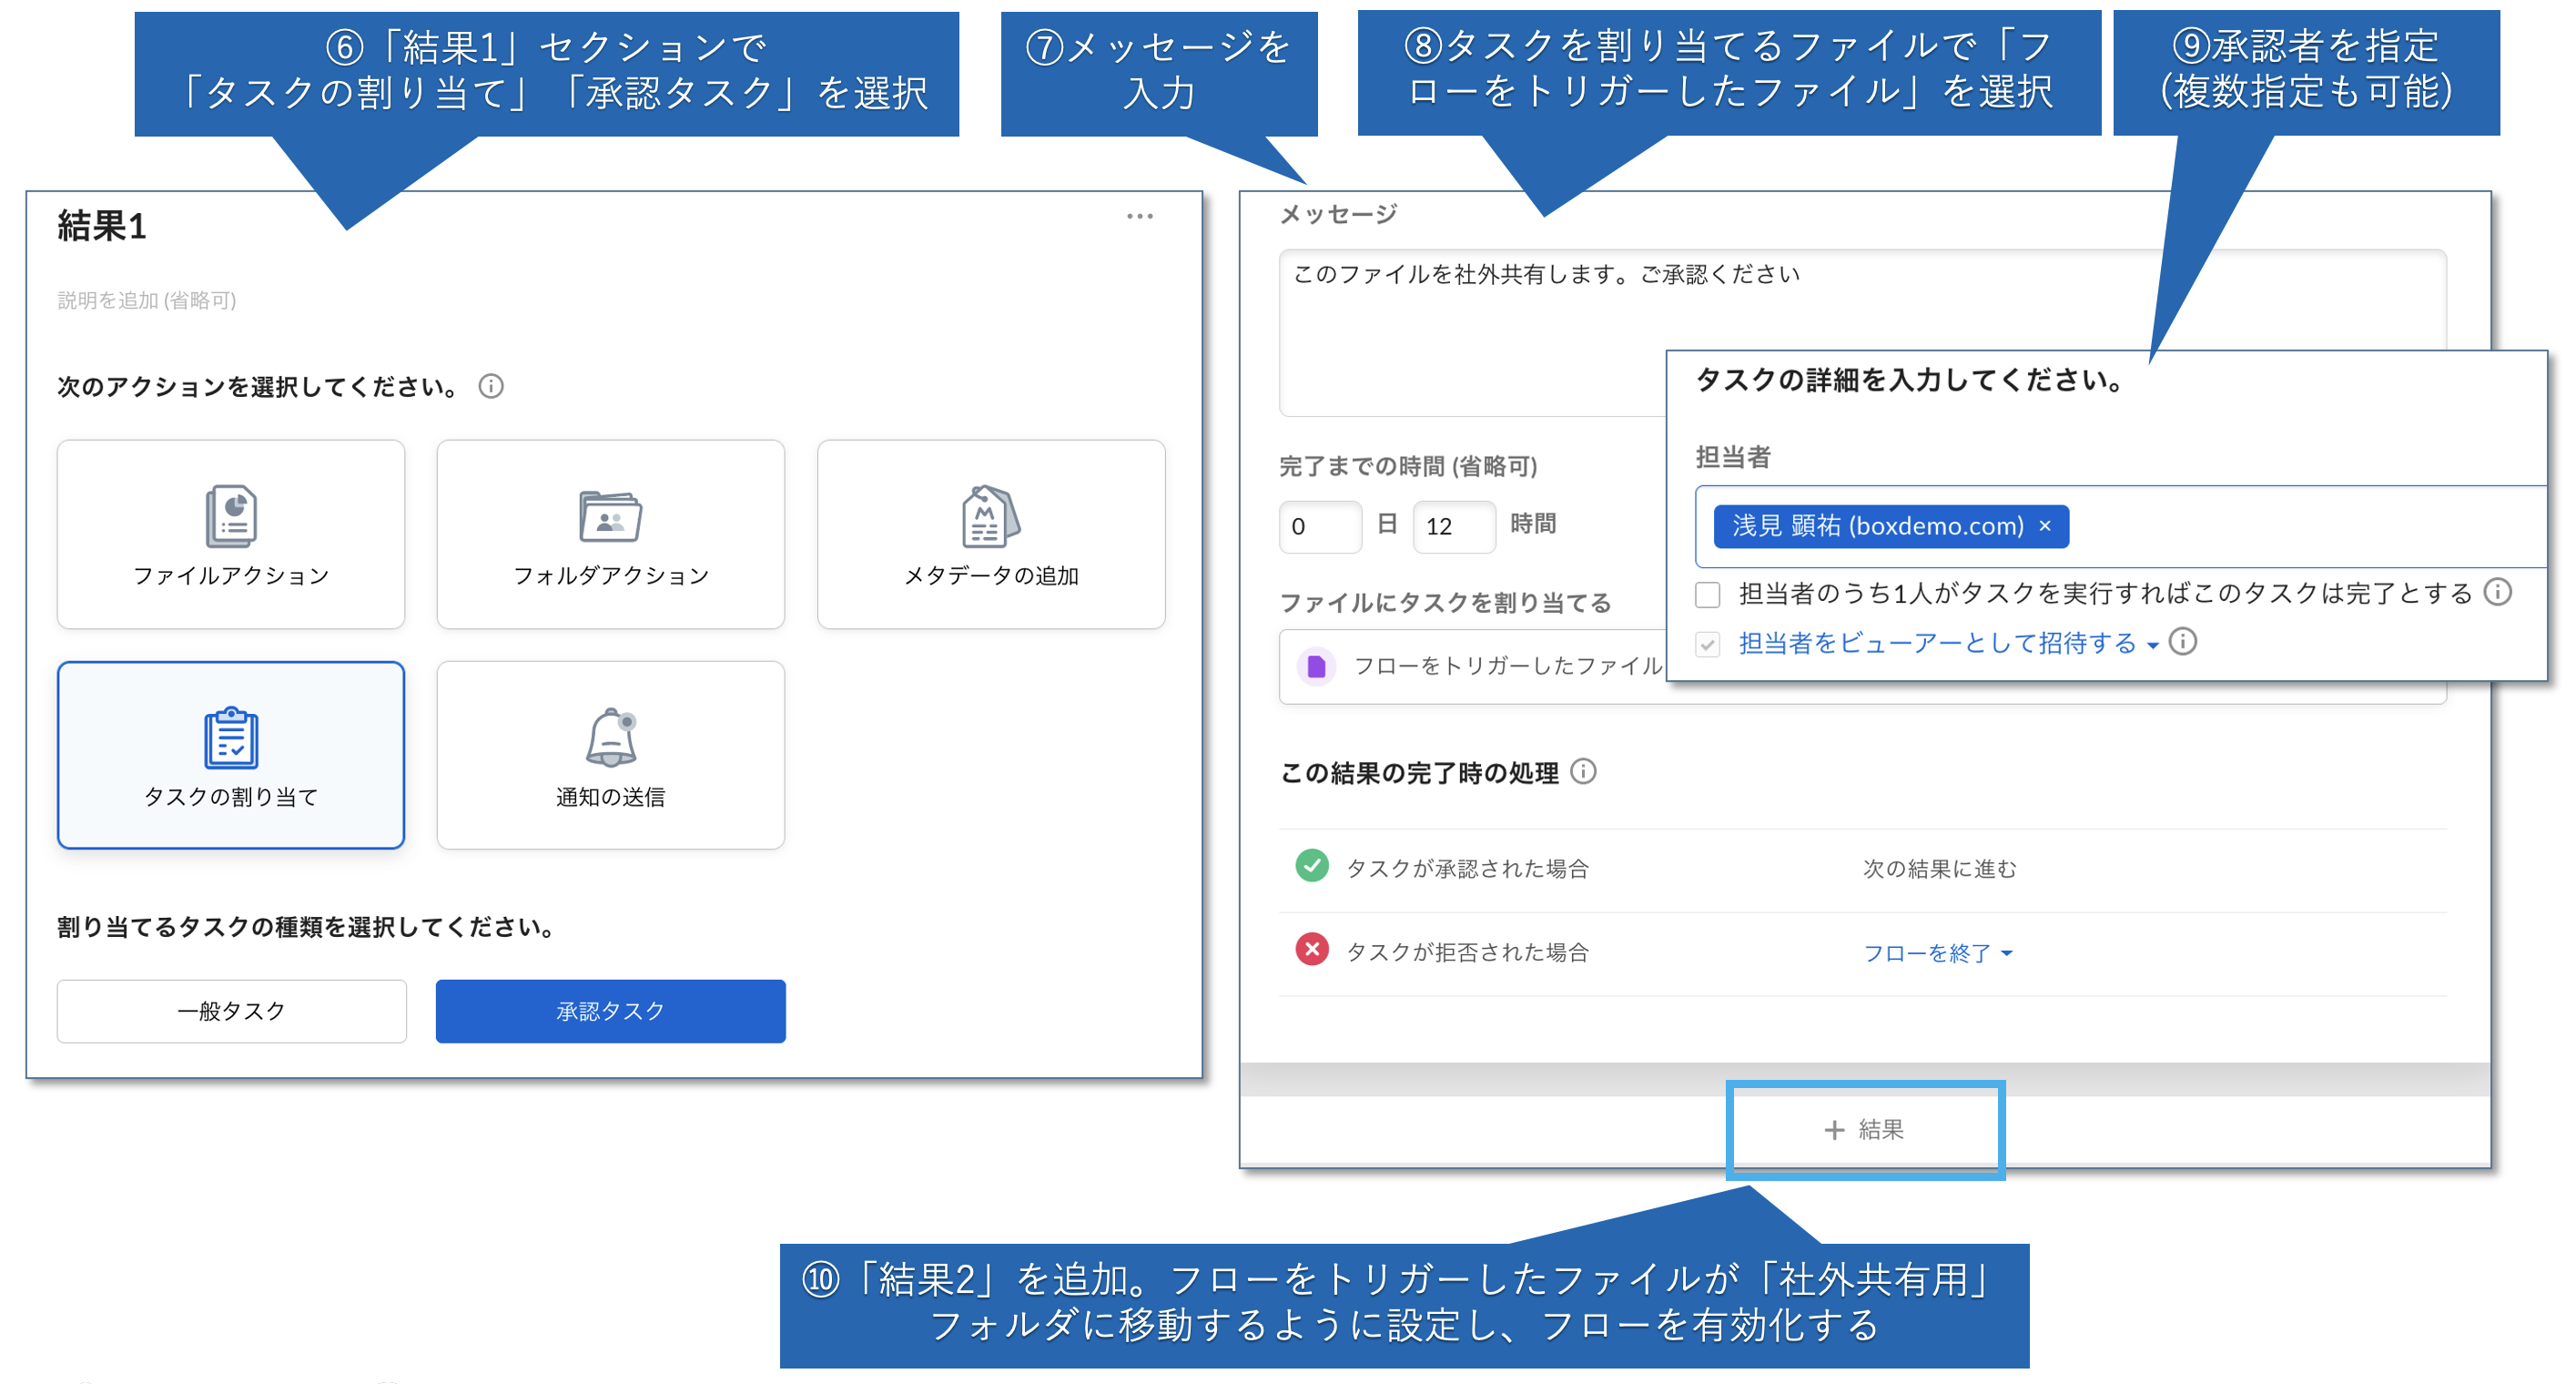Click the タスクが拒否された場合 label
The width and height of the screenshot is (2576, 1384).
[1467, 952]
